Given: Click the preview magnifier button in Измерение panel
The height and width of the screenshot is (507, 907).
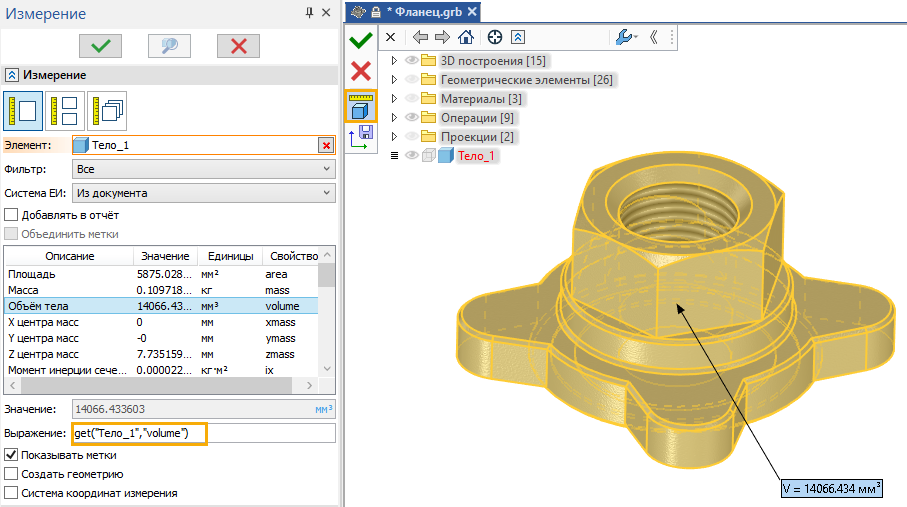Looking at the screenshot, I should click(169, 45).
